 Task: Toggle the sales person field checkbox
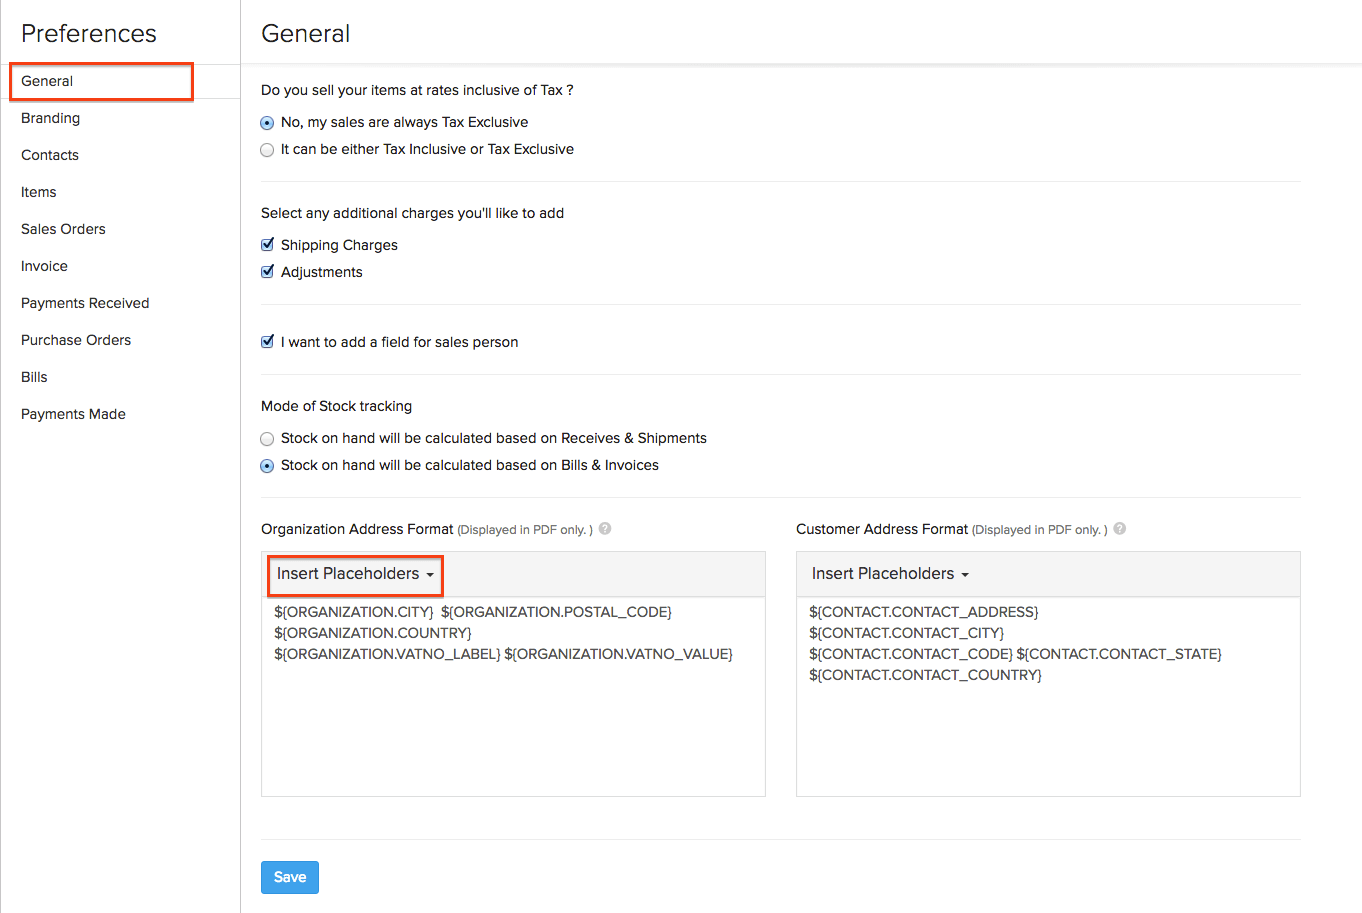267,342
